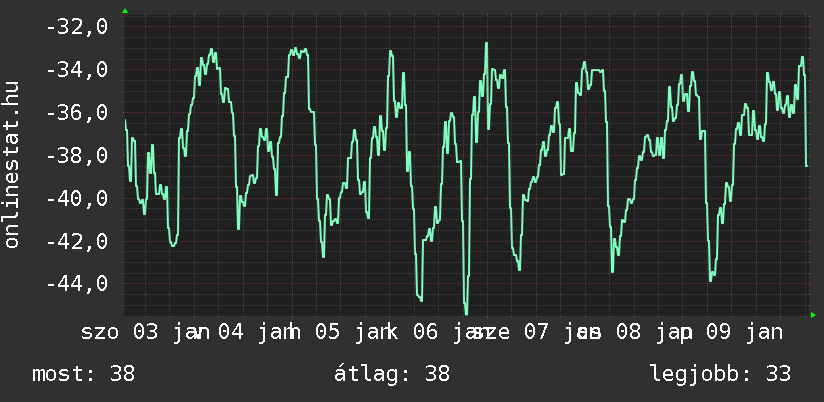This screenshot has height=402, width=824.
Task: Click the '07' date on the time axis
Action: (x=535, y=332)
